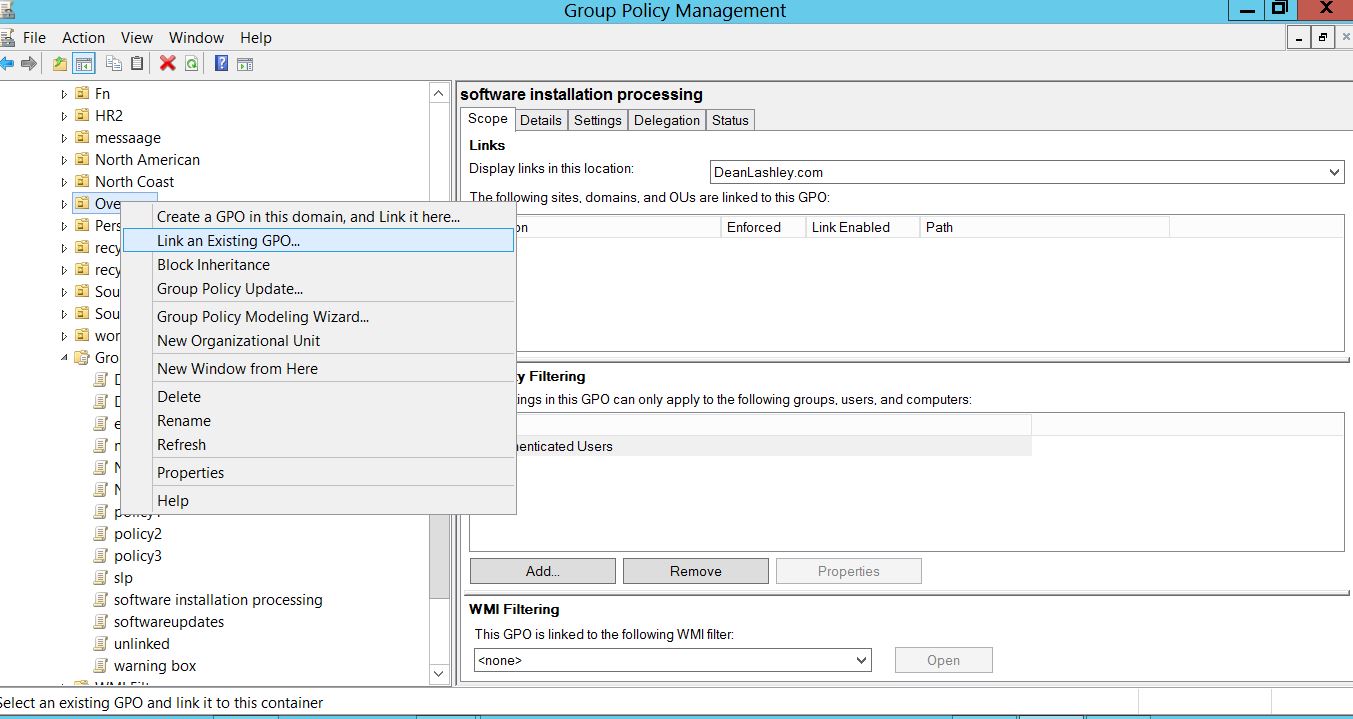This screenshot has width=1353, height=719.
Task: Toggle the Show/Hide Console Tree icon
Action: pos(84,64)
